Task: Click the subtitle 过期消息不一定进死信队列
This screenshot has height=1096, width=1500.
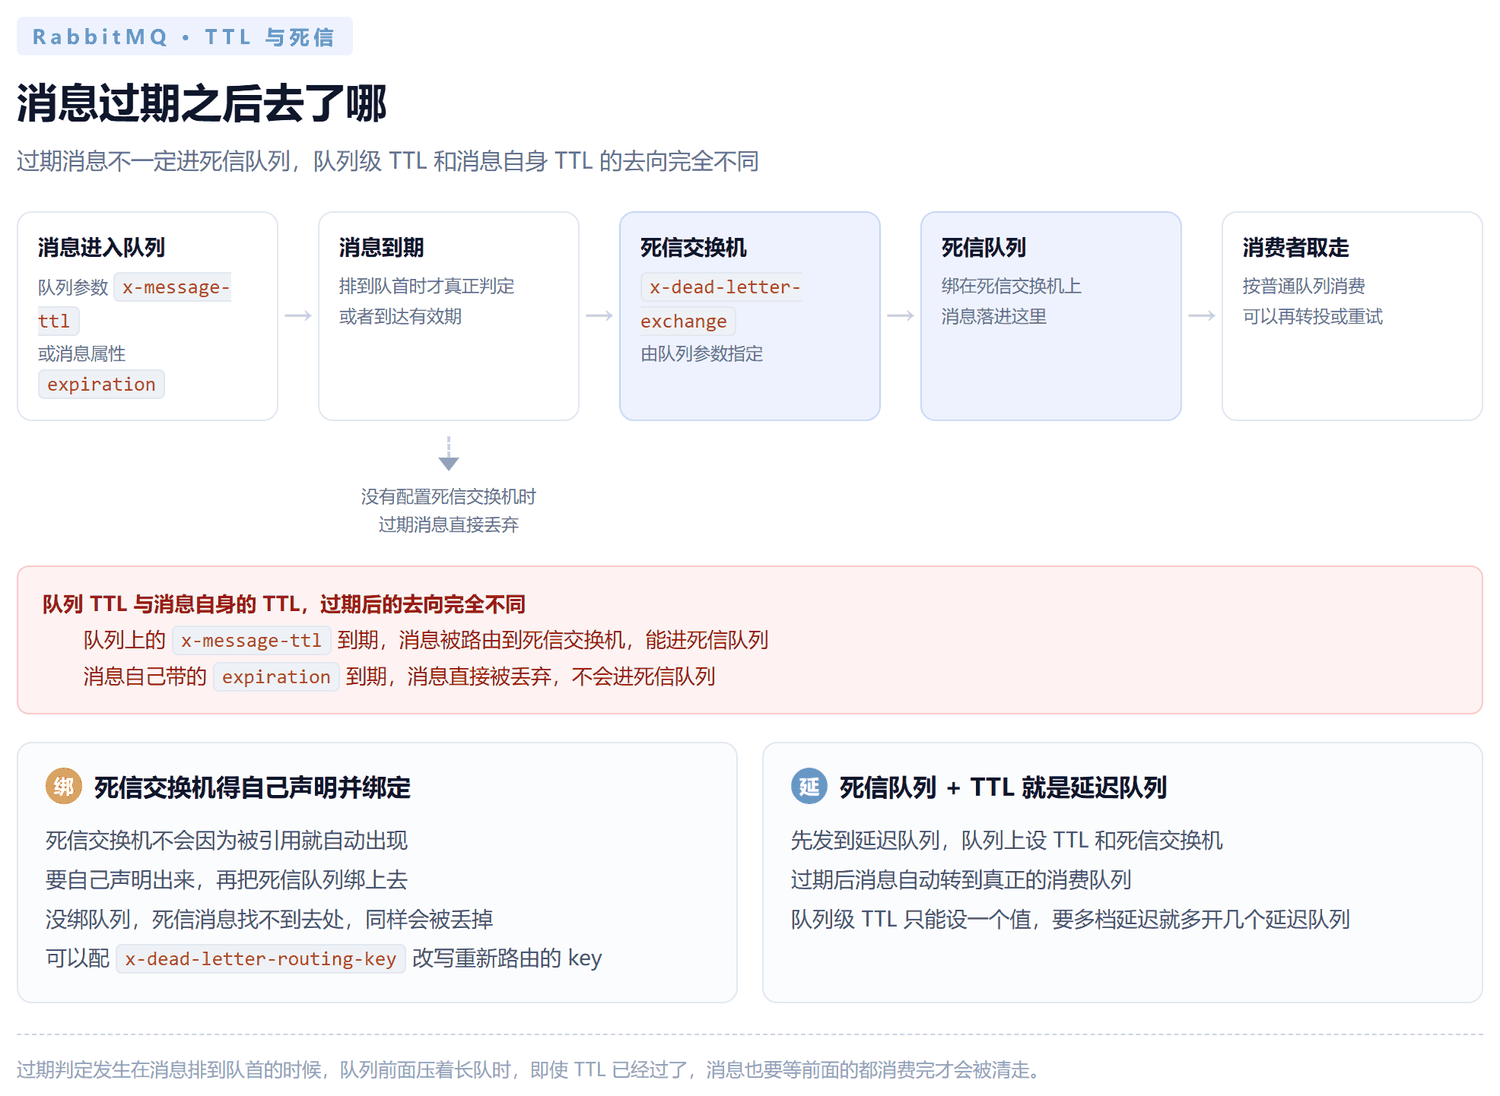Action: (388, 161)
